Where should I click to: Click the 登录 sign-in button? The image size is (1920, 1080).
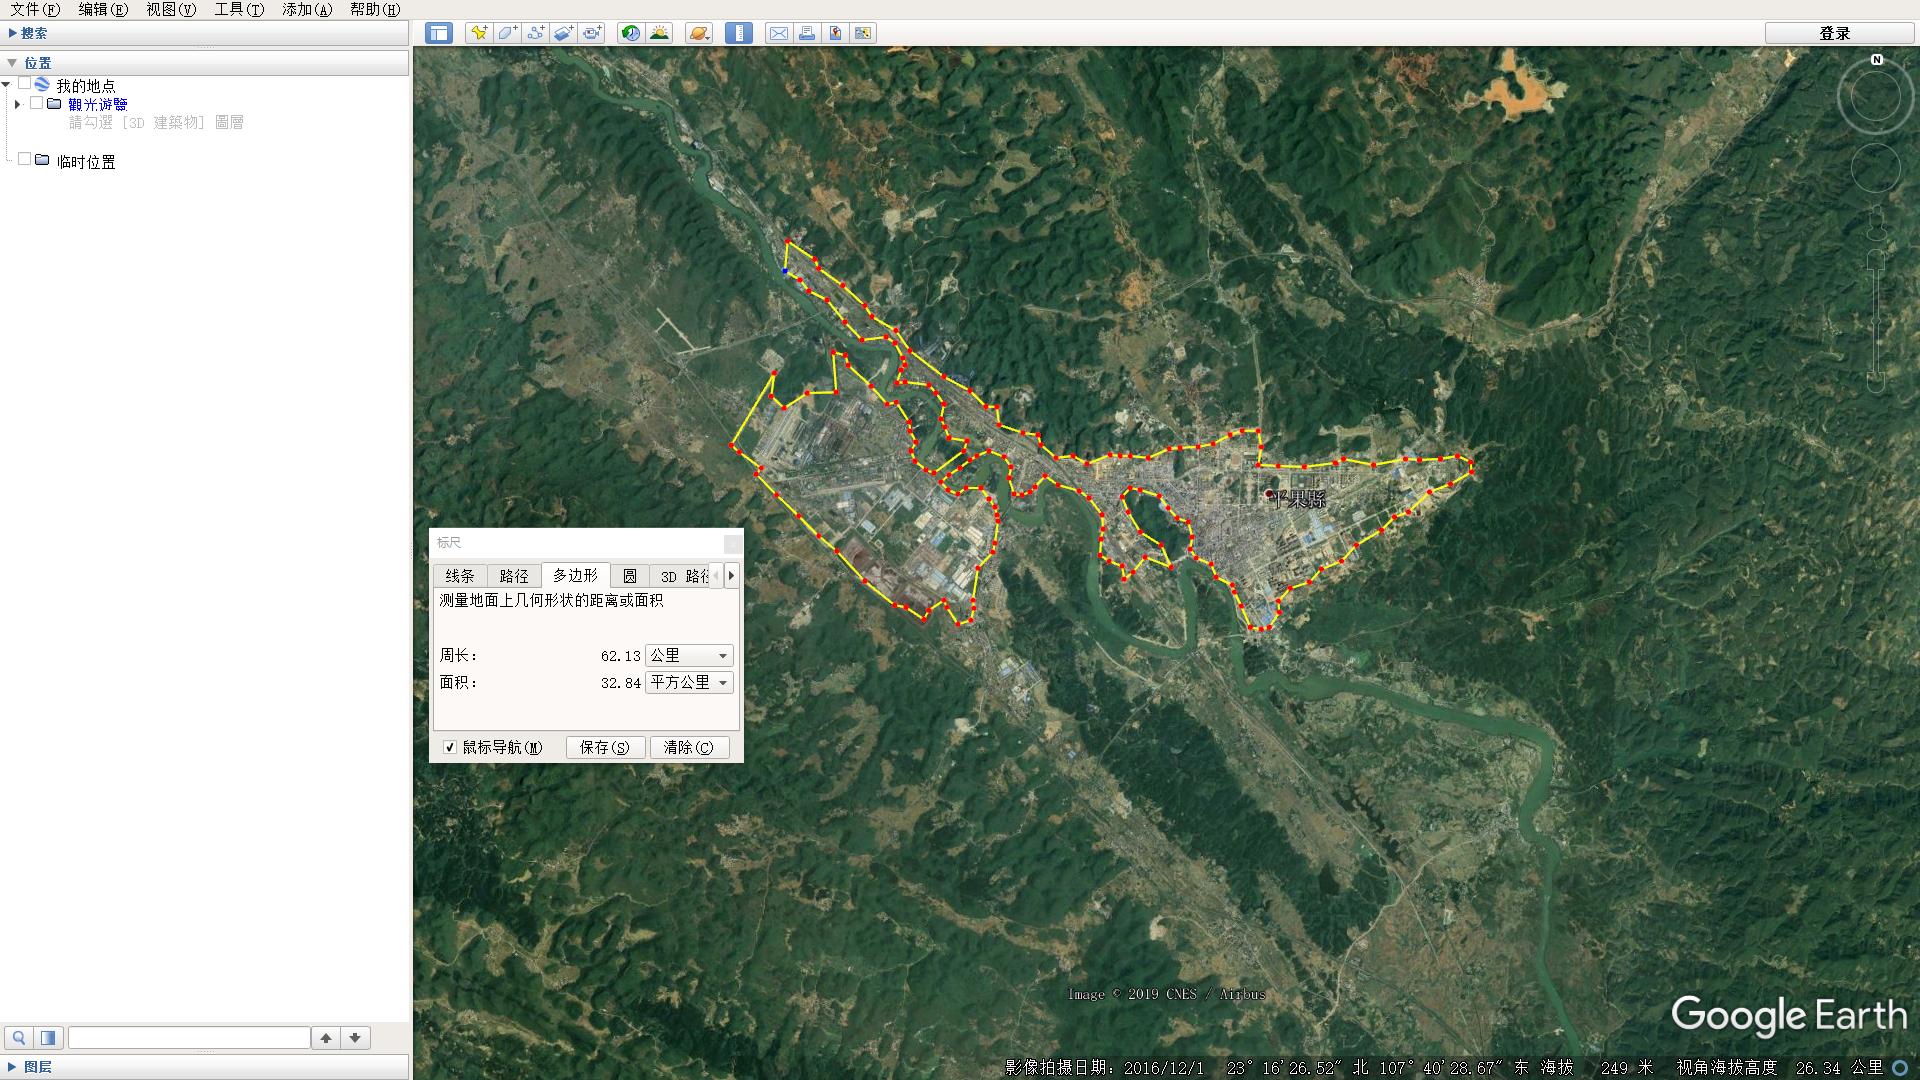tap(1833, 33)
